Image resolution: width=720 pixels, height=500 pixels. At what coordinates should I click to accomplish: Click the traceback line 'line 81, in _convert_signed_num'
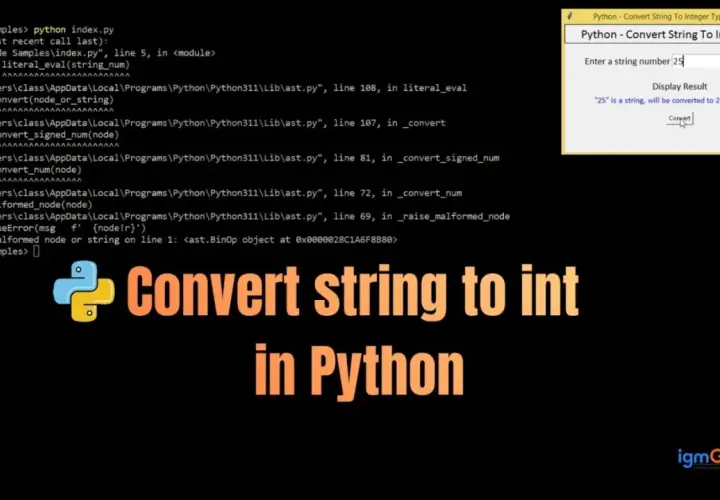click(x=250, y=158)
